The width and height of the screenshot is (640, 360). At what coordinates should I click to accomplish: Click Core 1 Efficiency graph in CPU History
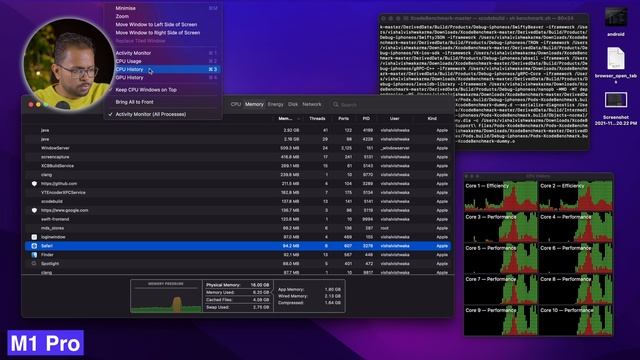pos(501,196)
